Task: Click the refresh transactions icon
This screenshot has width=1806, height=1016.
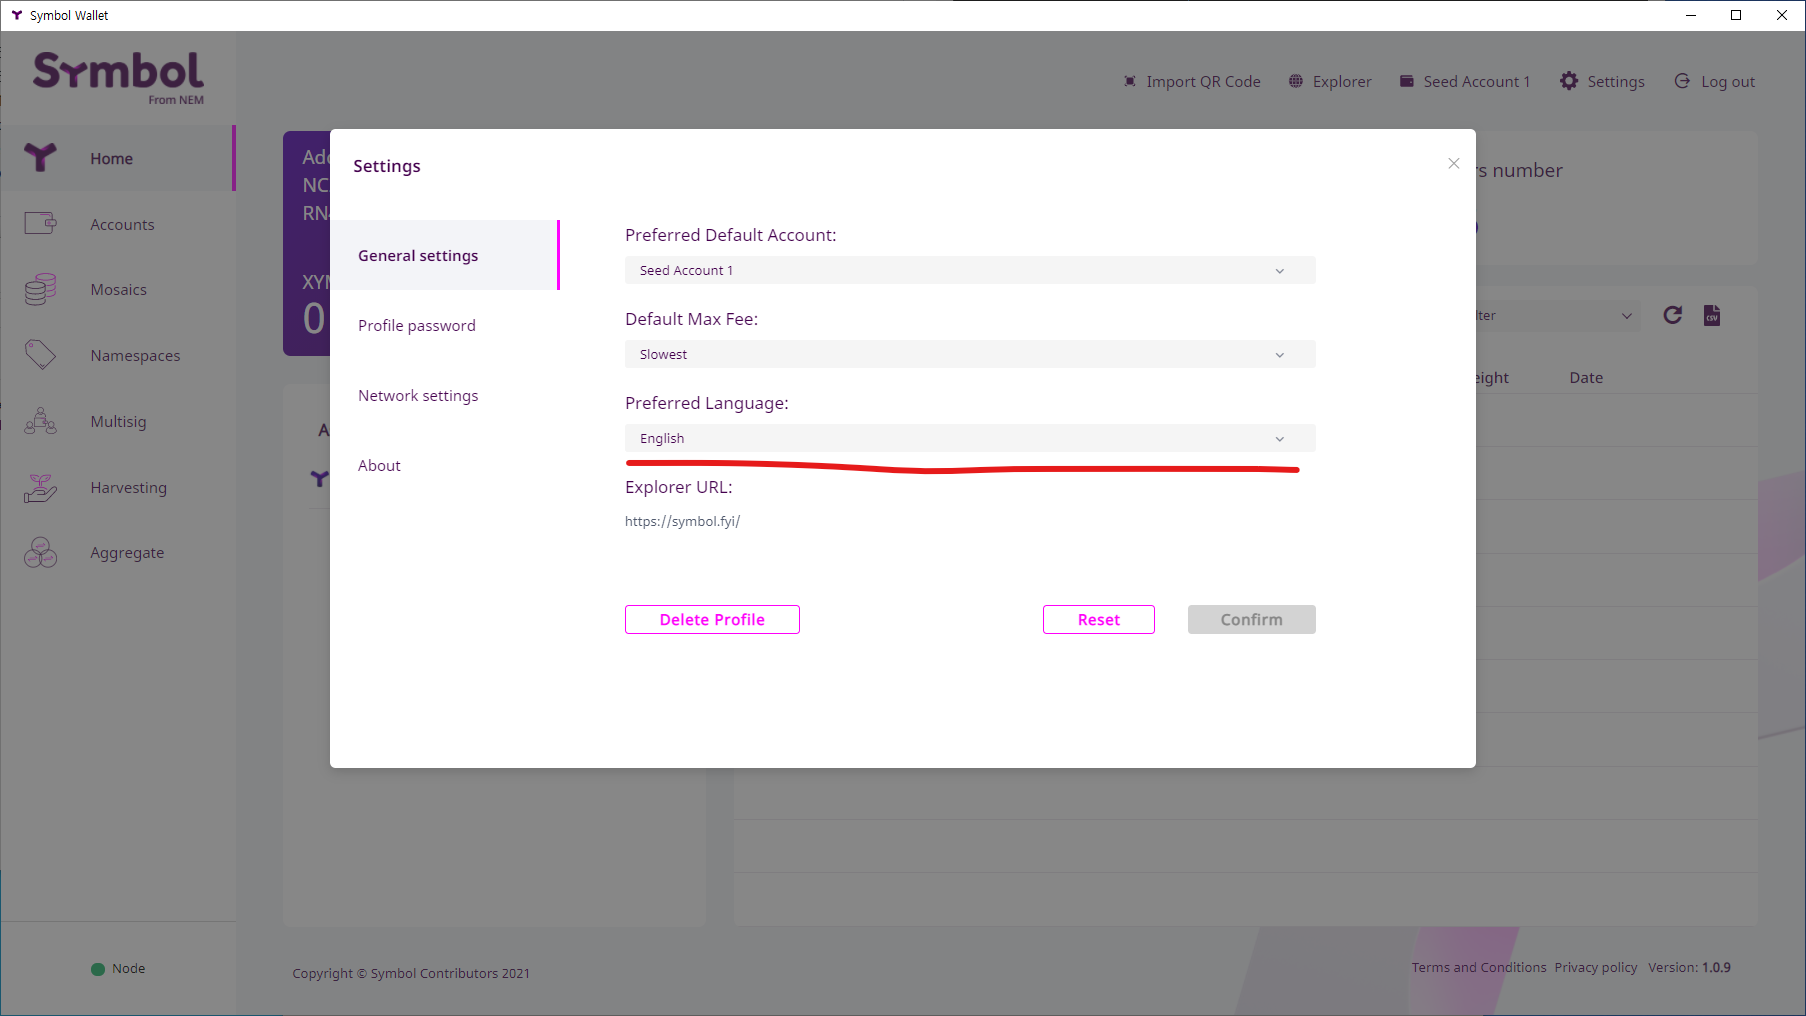Action: (1673, 315)
